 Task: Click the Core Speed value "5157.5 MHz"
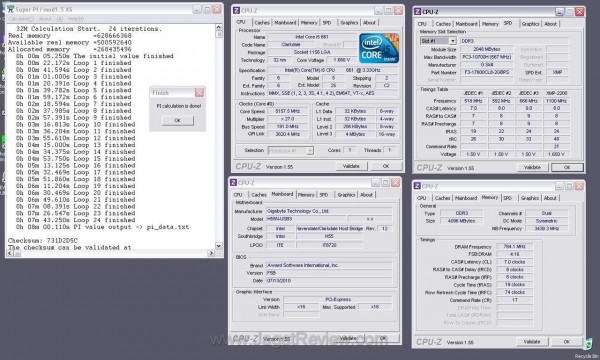pos(289,111)
